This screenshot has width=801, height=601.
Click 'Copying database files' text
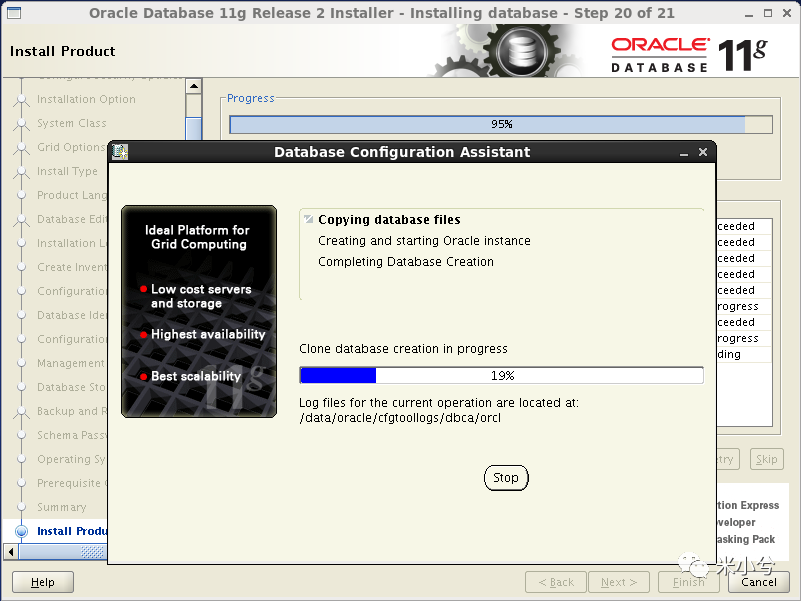[389, 220]
